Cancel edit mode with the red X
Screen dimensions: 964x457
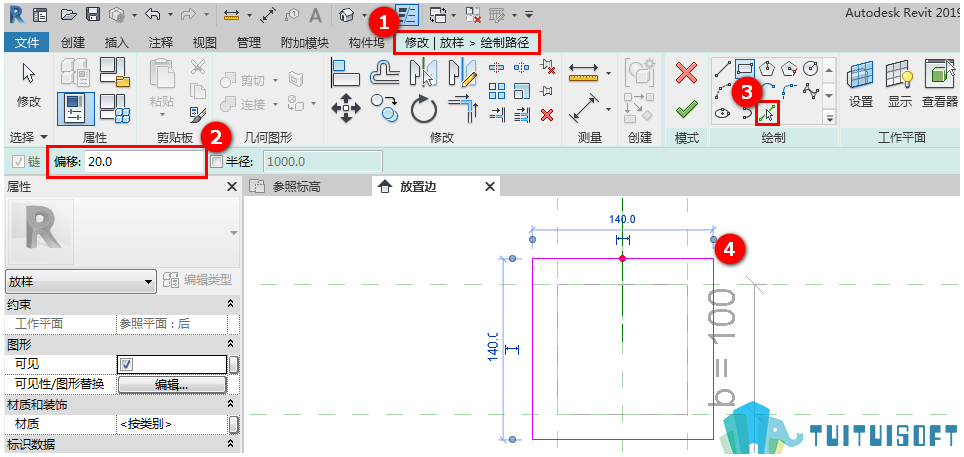tap(686, 73)
